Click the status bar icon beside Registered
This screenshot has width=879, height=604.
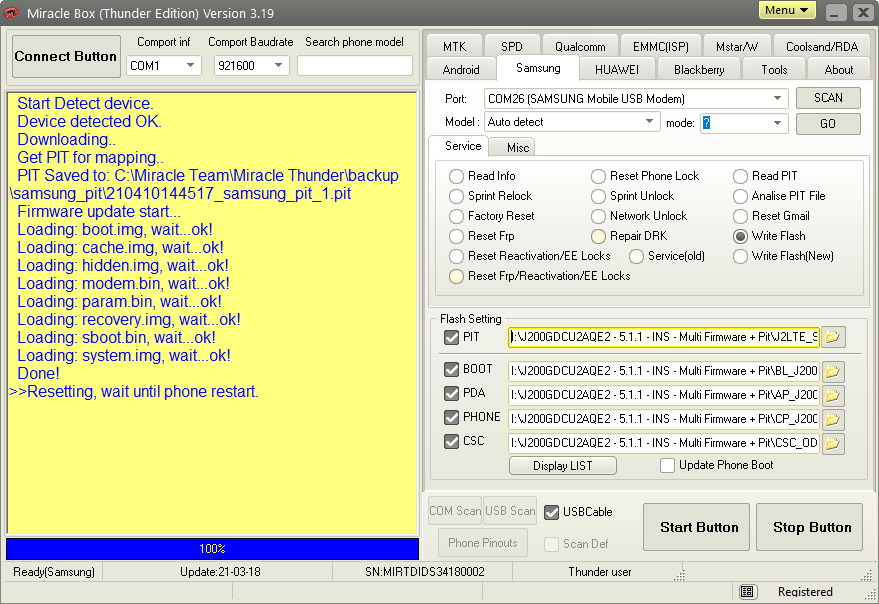click(747, 592)
